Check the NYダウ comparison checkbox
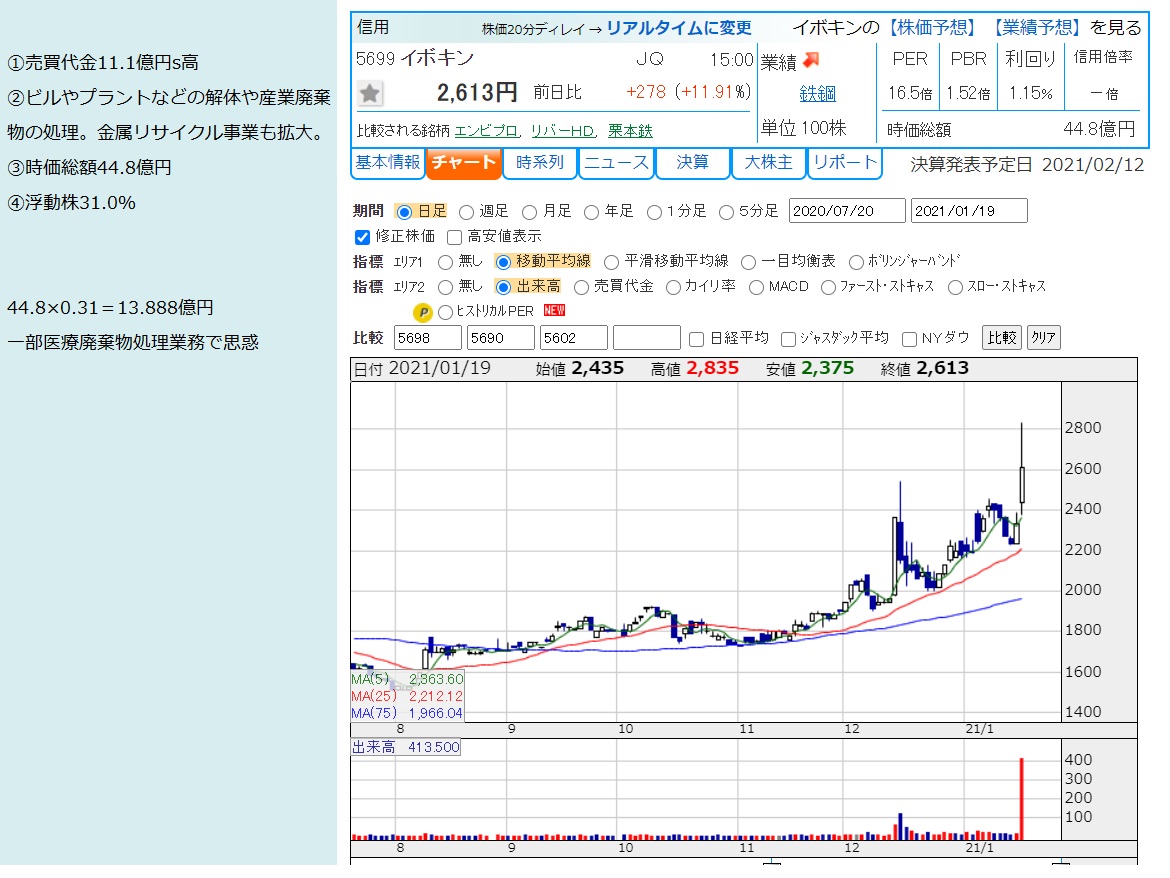 (x=909, y=339)
